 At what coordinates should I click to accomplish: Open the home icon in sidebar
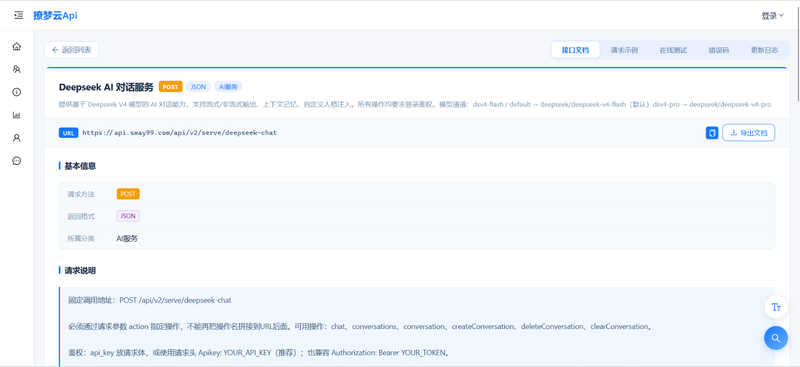[x=17, y=46]
